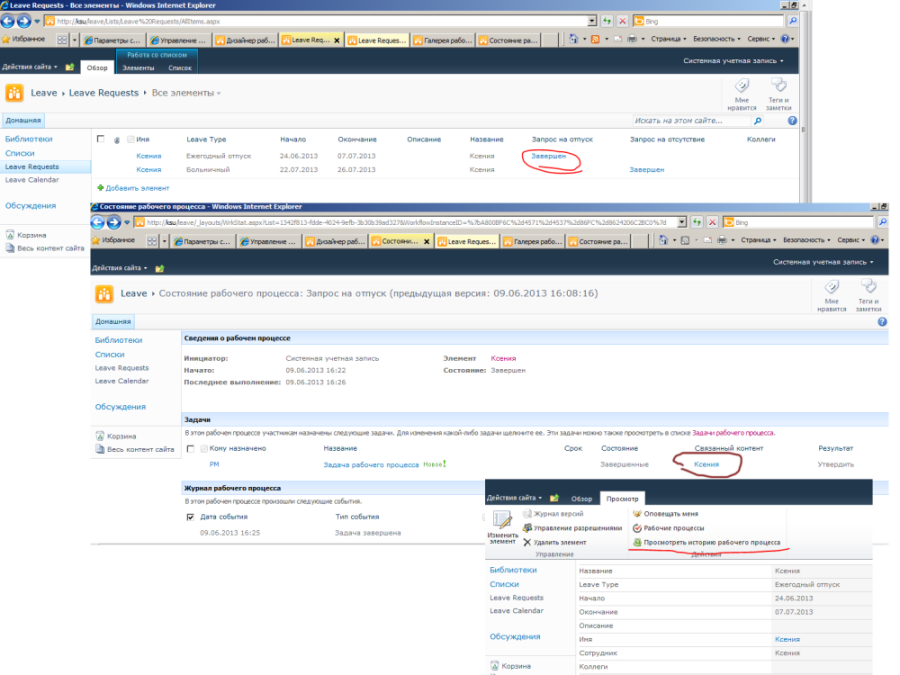Click the "Задача рабочего процесса" task link

click(371, 465)
